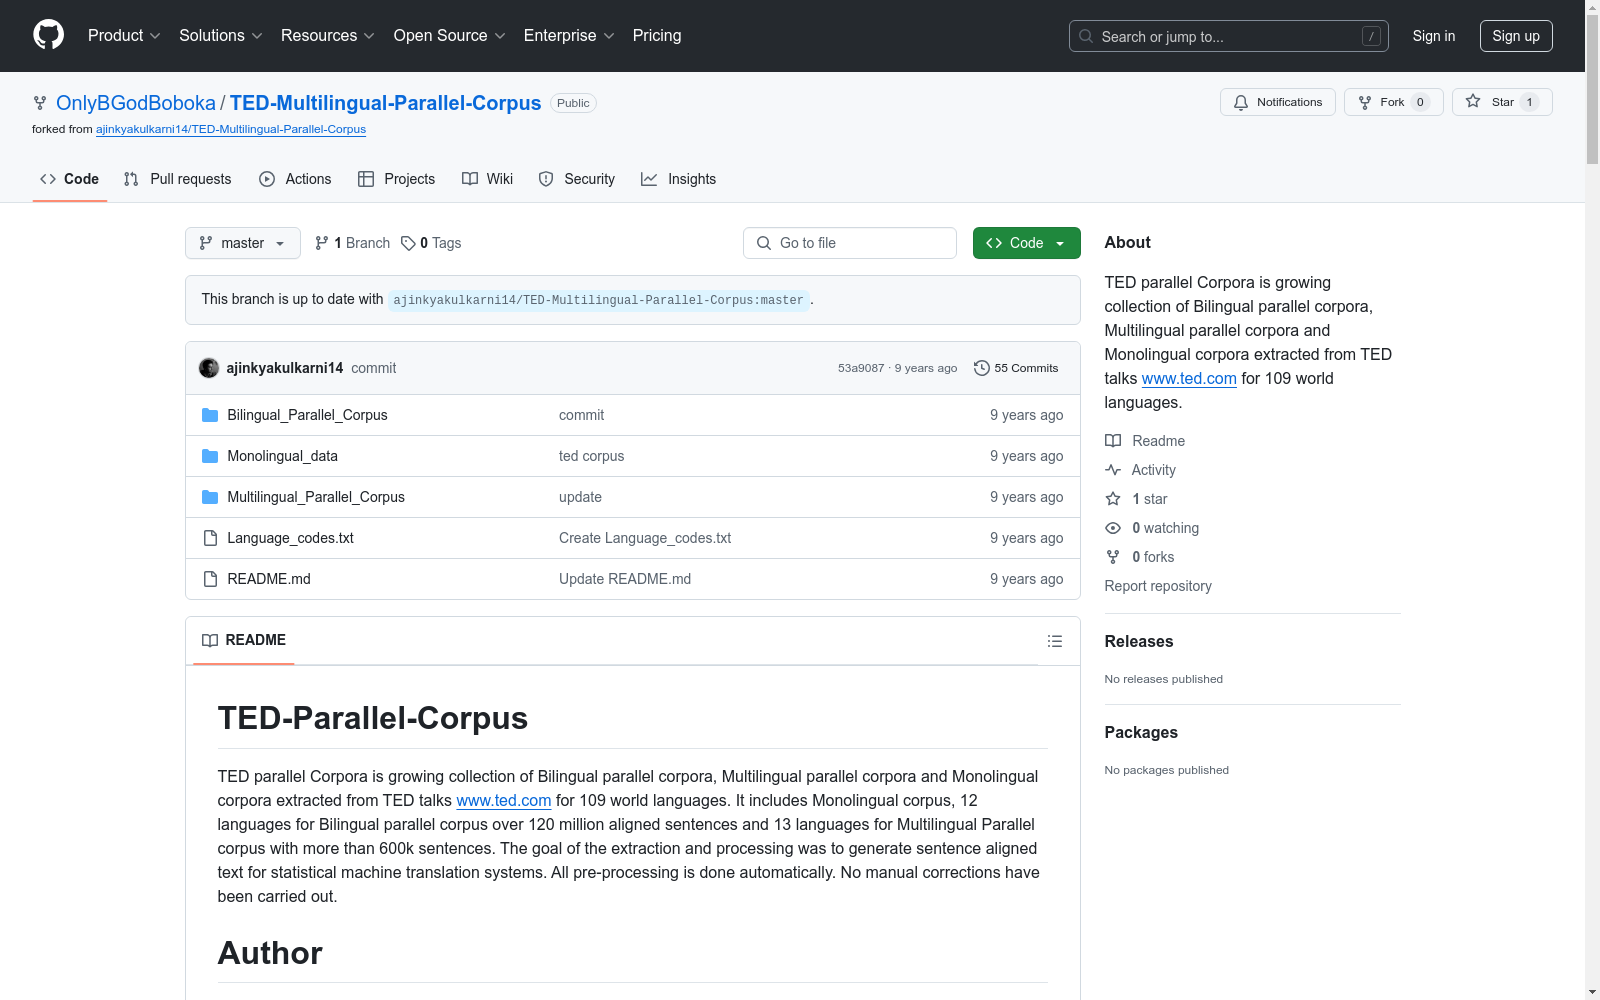Click the page vertical scrollbar
1600x1000 pixels.
[1592, 500]
